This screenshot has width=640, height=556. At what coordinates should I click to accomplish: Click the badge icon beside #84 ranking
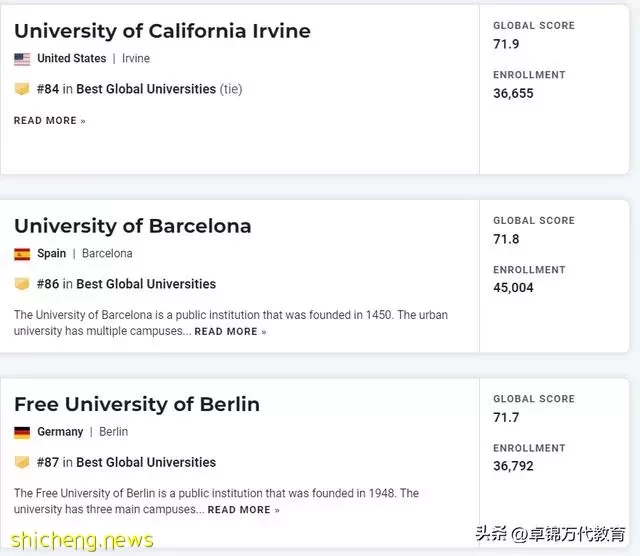click(x=22, y=89)
